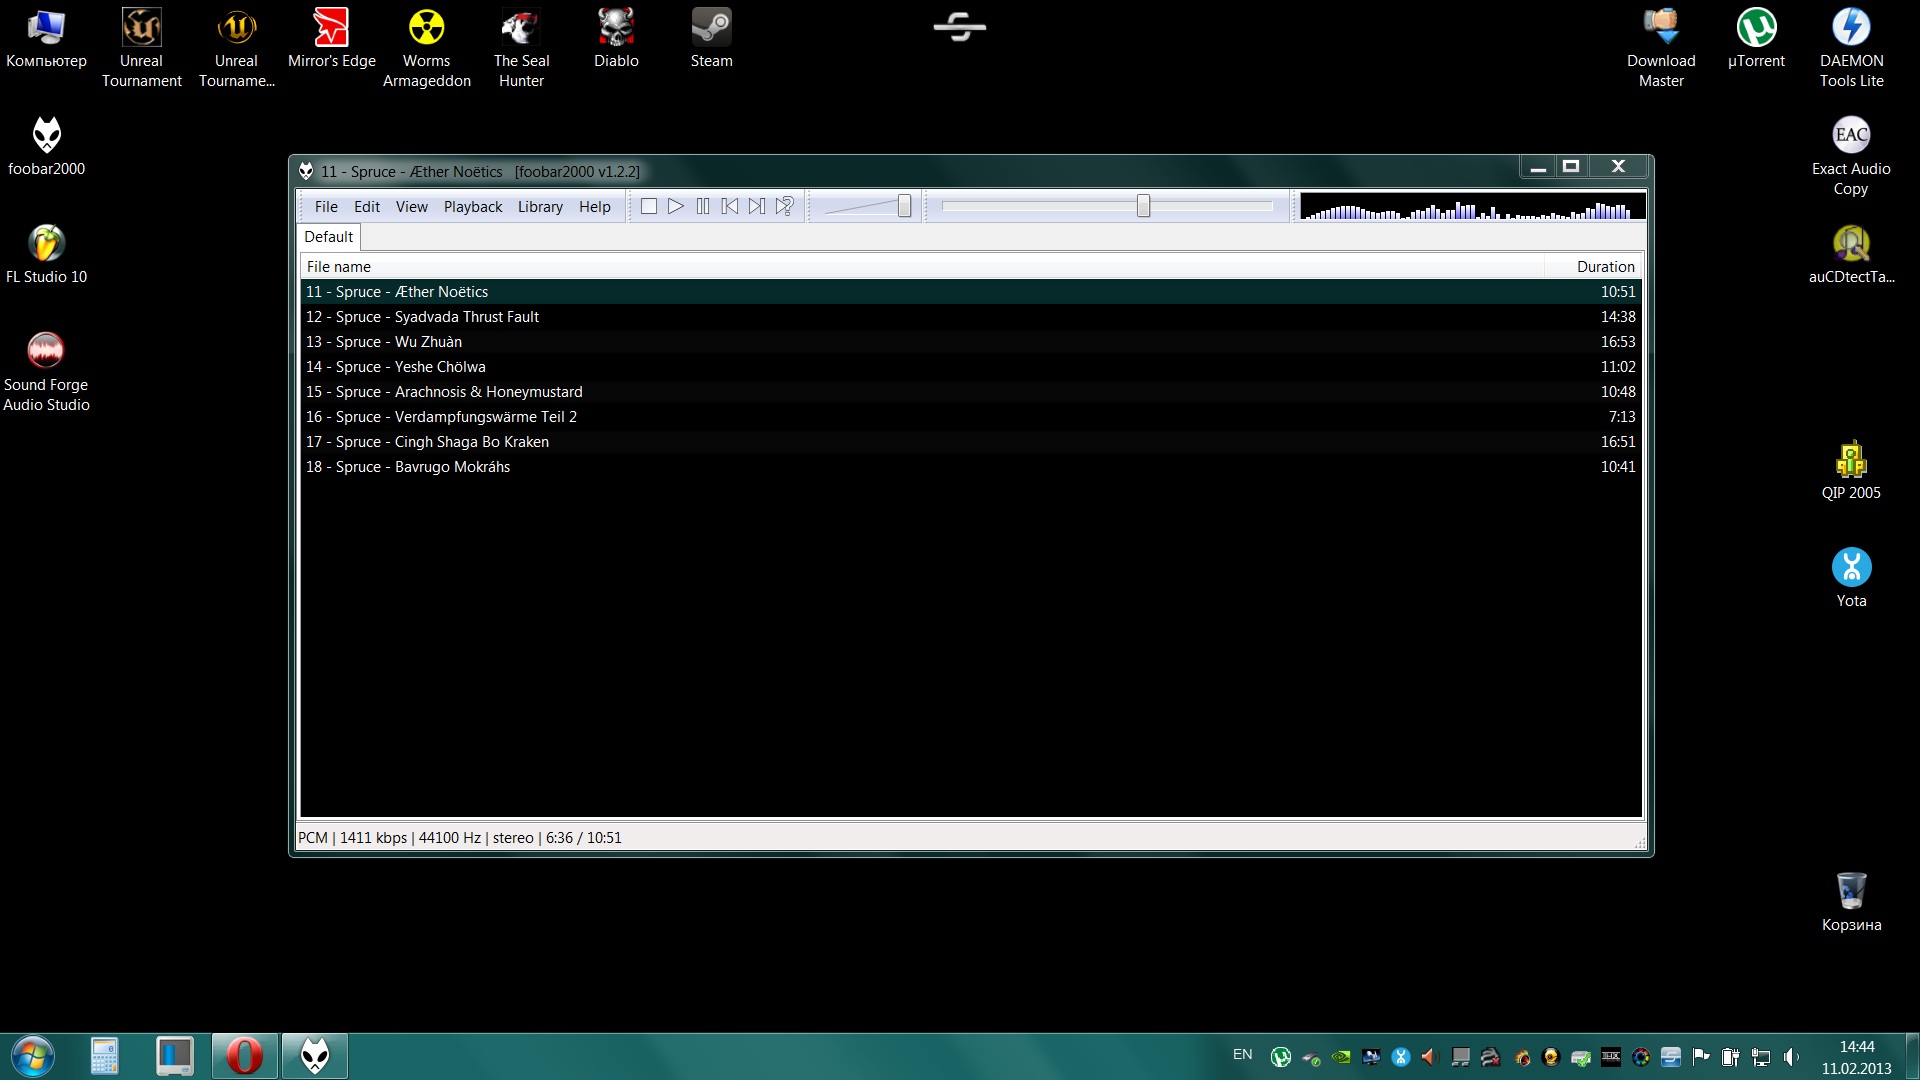Open the Action Center flag icon
The height and width of the screenshot is (1080, 1920).
click(x=1700, y=1057)
